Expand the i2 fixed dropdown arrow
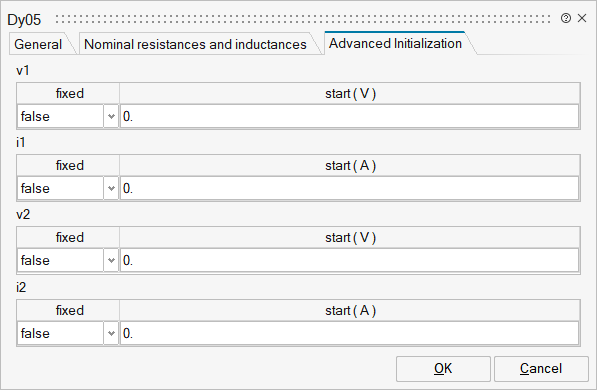Image resolution: width=597 pixels, height=390 pixels. (x=111, y=334)
